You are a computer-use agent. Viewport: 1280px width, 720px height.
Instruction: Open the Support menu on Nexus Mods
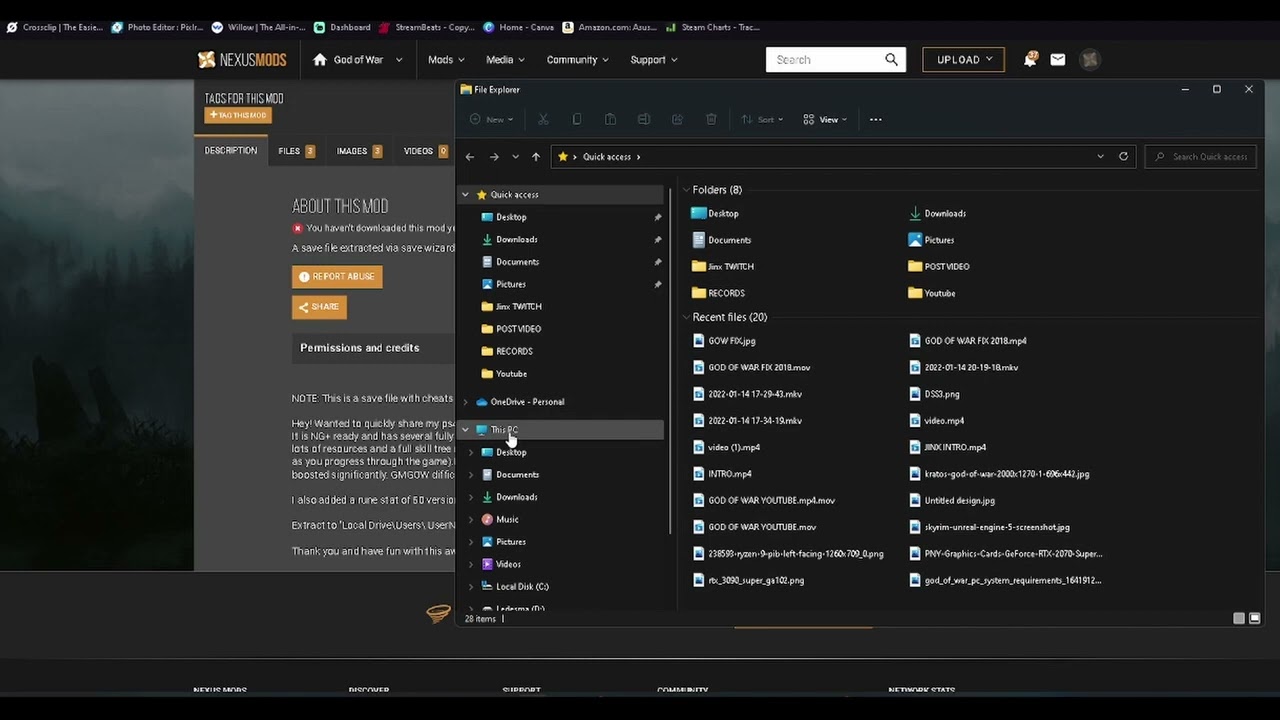(654, 60)
